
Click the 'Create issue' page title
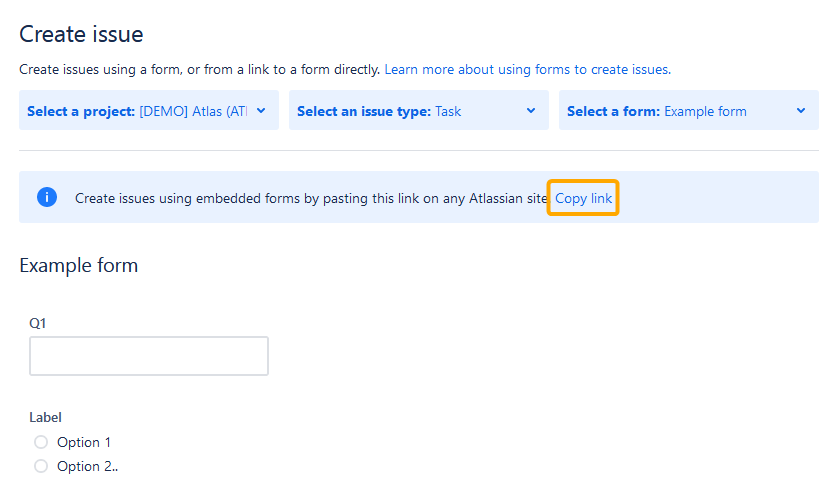81,34
